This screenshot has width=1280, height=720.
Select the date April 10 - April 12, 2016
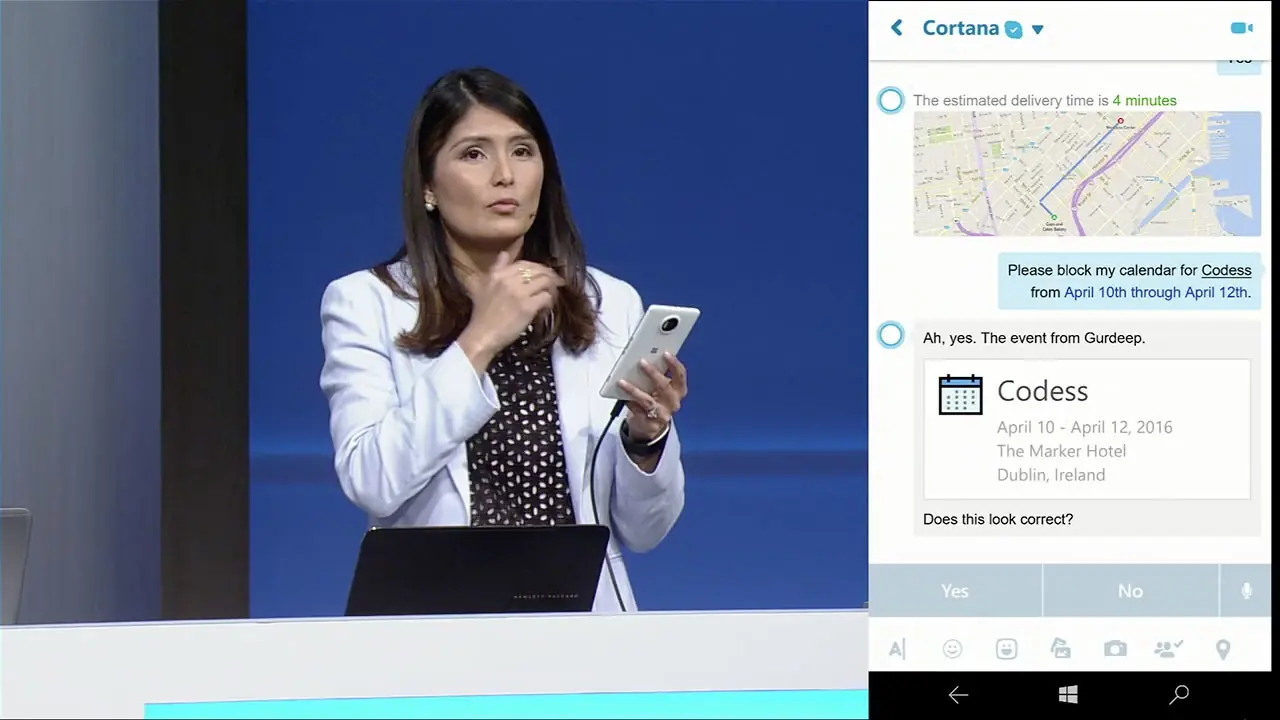[x=1084, y=427]
